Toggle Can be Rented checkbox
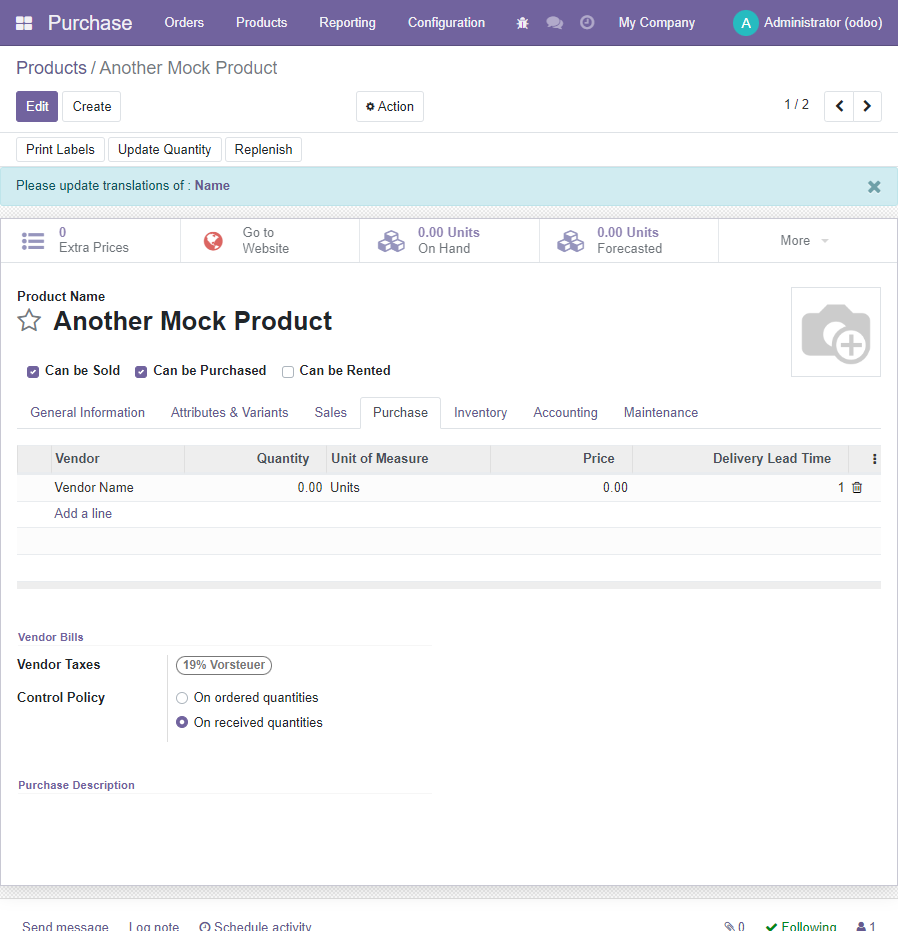The width and height of the screenshot is (898, 931). point(288,372)
